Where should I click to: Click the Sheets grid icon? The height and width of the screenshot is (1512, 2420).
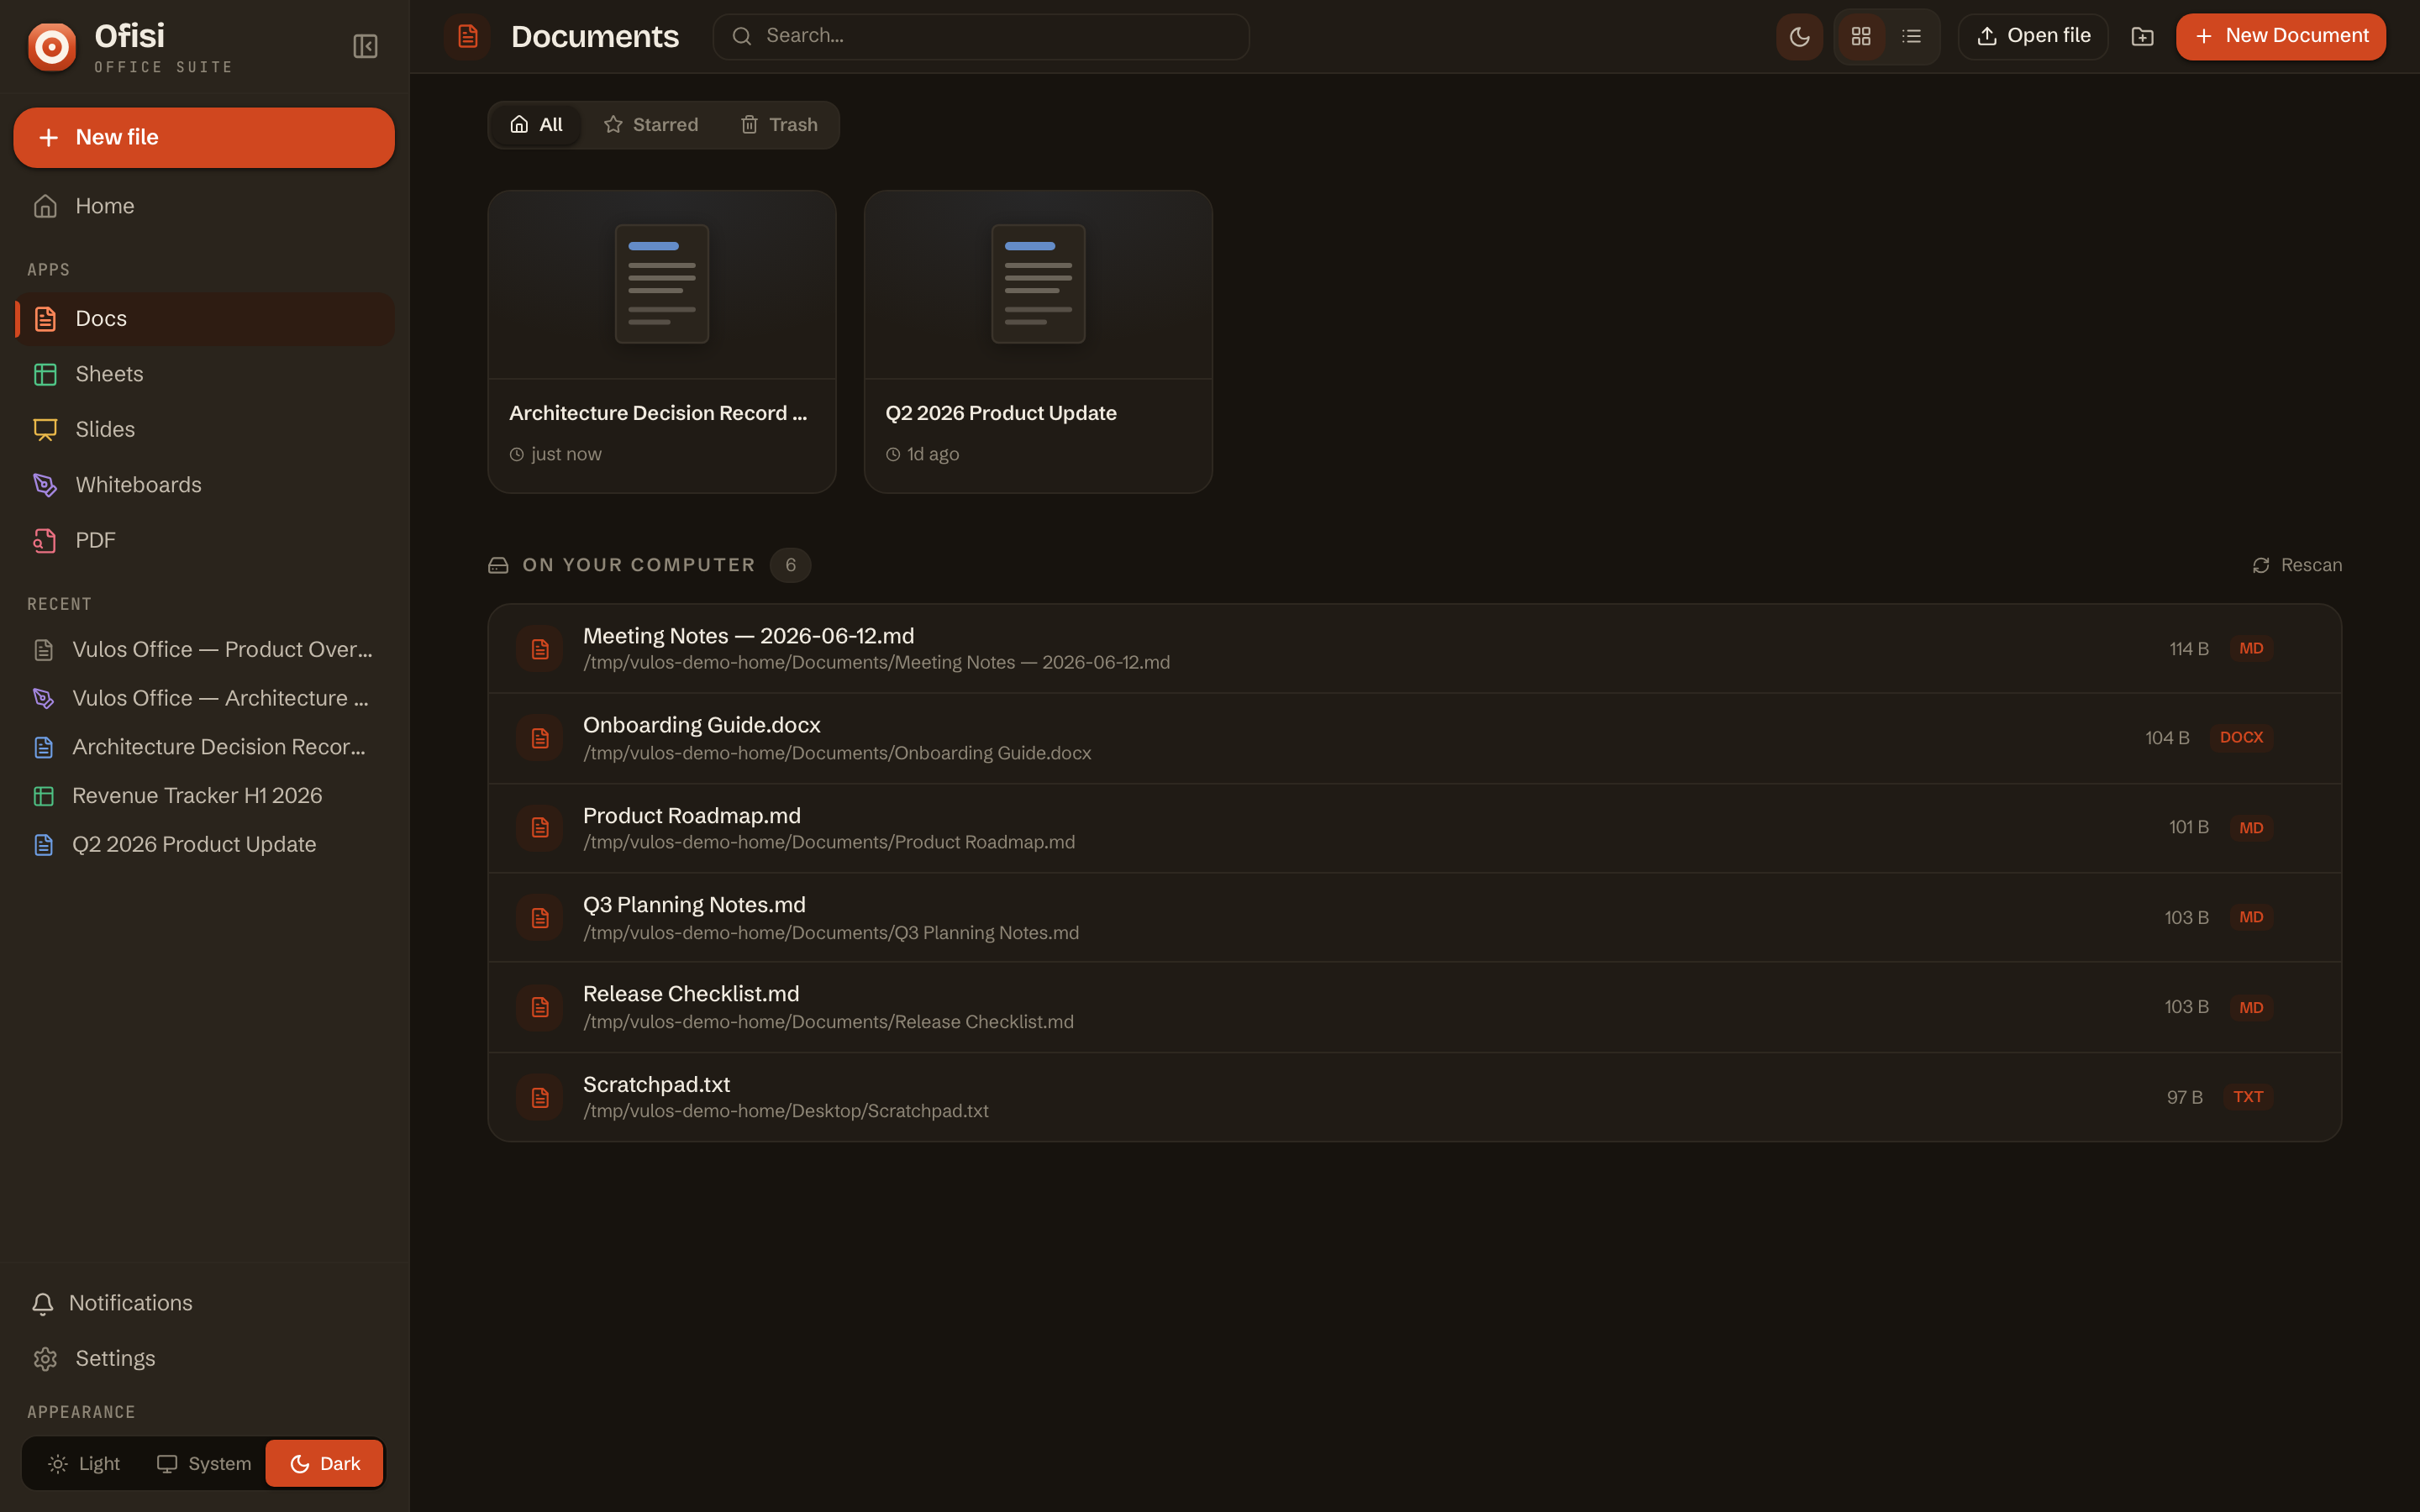coord(45,374)
